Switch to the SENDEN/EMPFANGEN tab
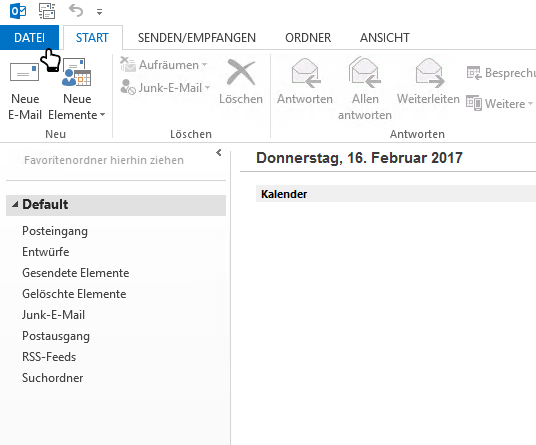The image size is (536, 445). coord(197,38)
